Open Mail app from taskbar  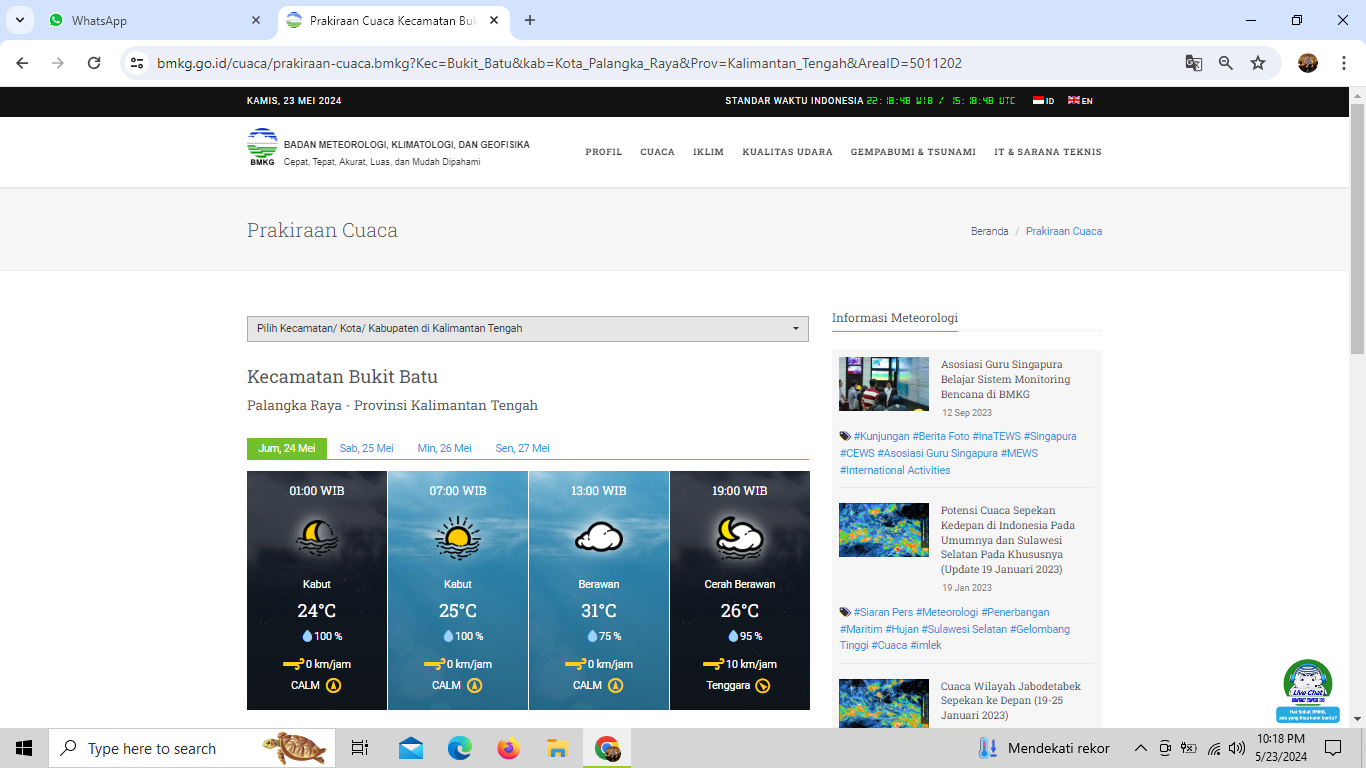click(411, 748)
